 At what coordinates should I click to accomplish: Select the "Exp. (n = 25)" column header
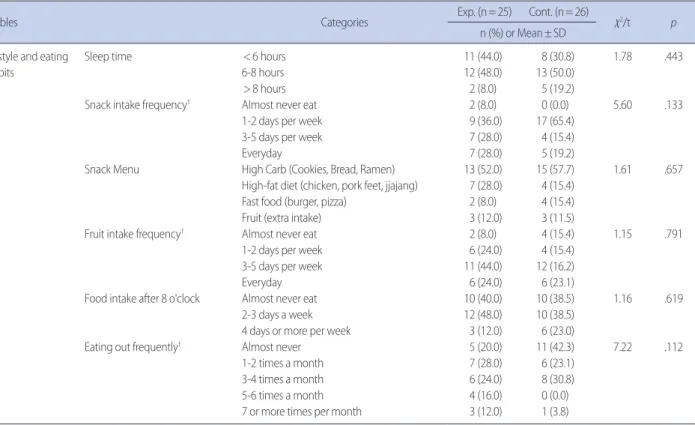(x=484, y=12)
